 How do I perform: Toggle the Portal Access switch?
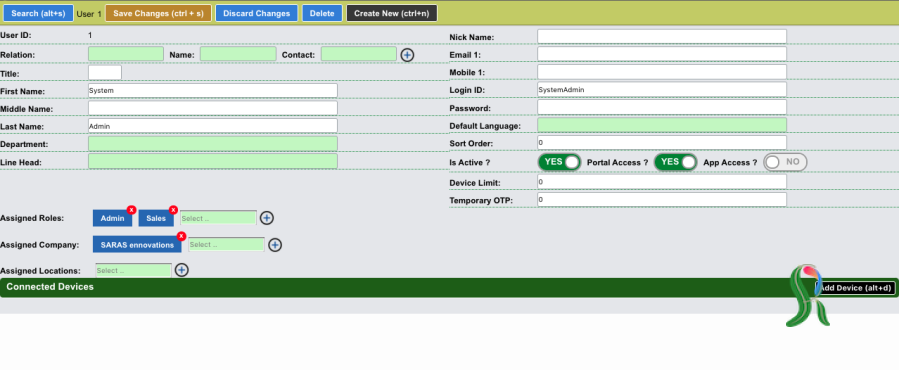[676, 162]
